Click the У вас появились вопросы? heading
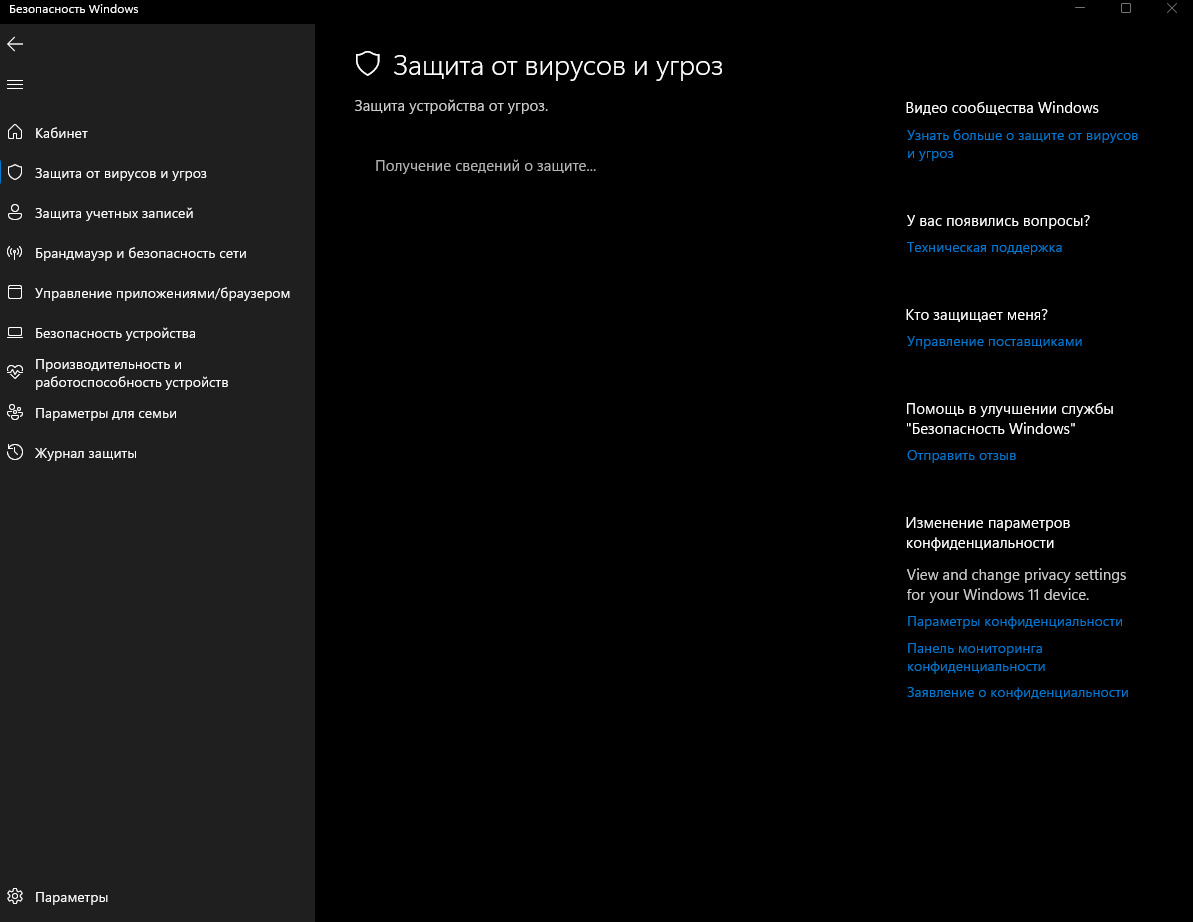 [997, 221]
